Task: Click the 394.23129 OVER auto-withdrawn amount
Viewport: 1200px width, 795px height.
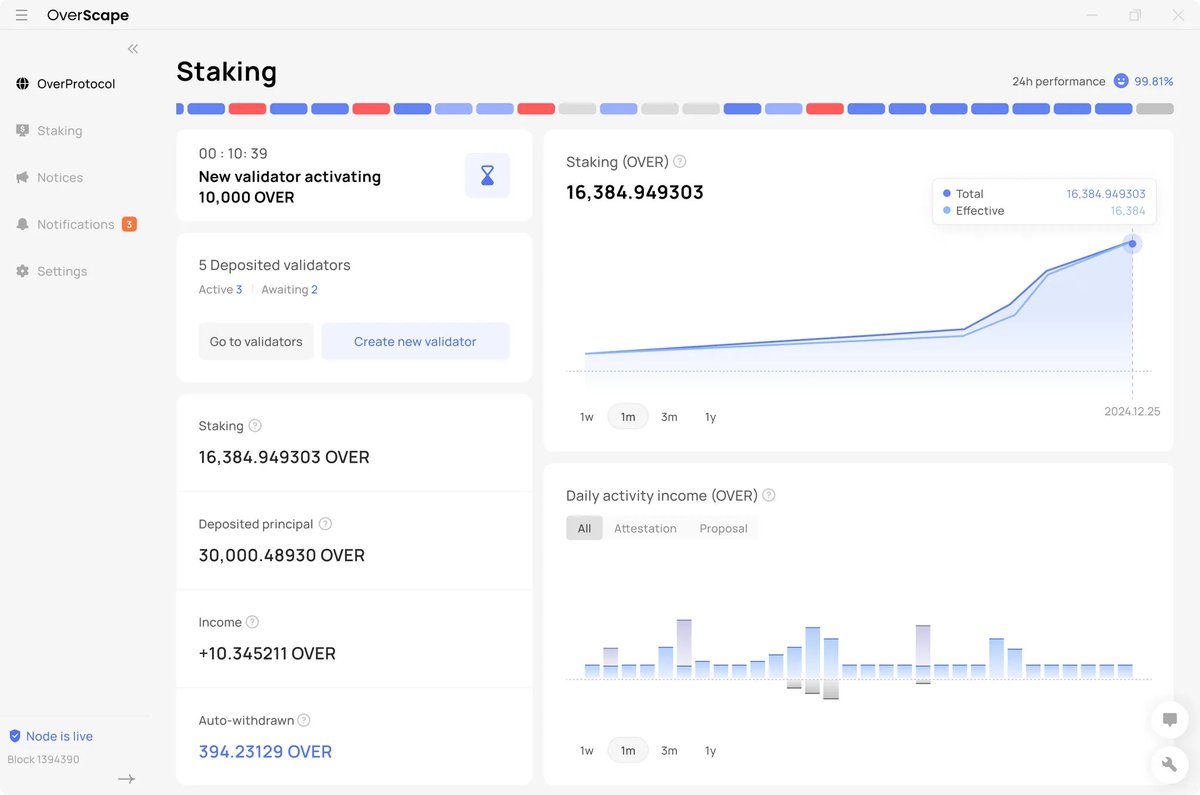Action: tap(265, 752)
